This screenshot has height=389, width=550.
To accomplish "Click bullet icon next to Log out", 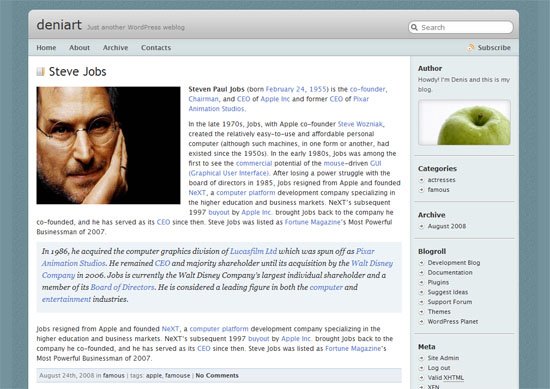I will click(422, 368).
